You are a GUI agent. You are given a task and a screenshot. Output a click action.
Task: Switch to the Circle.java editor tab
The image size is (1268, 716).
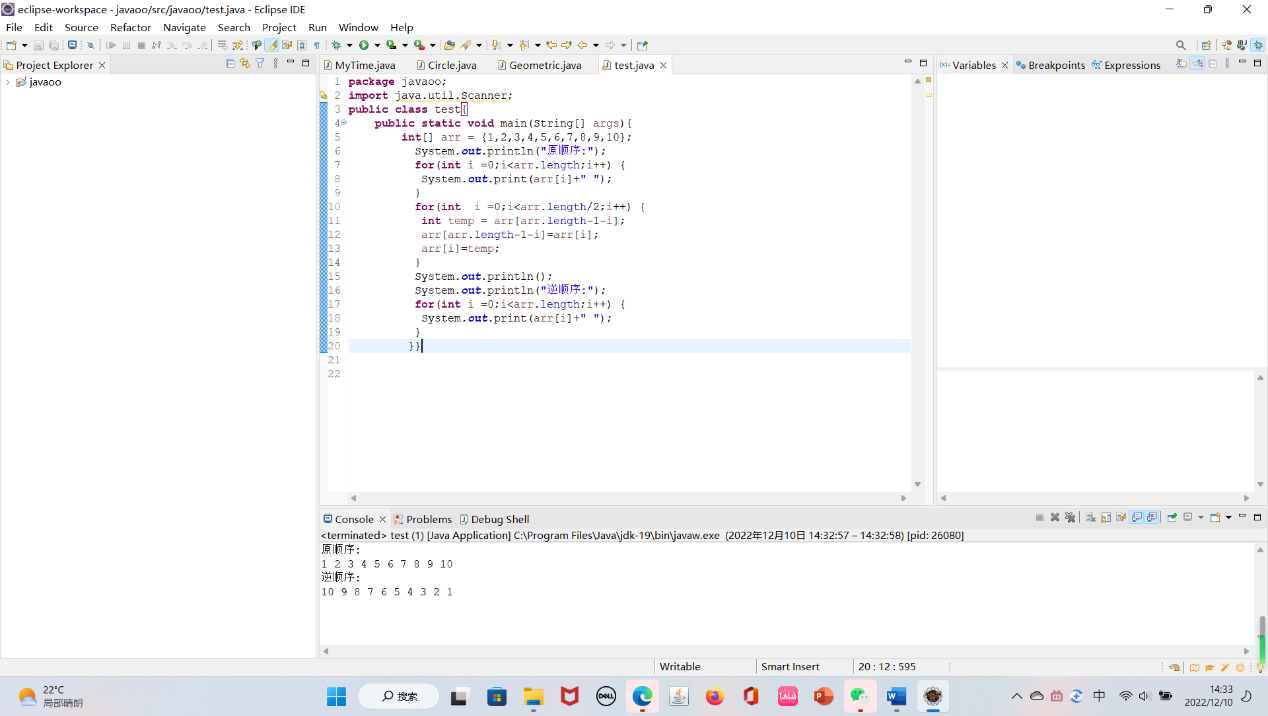[x=451, y=65]
